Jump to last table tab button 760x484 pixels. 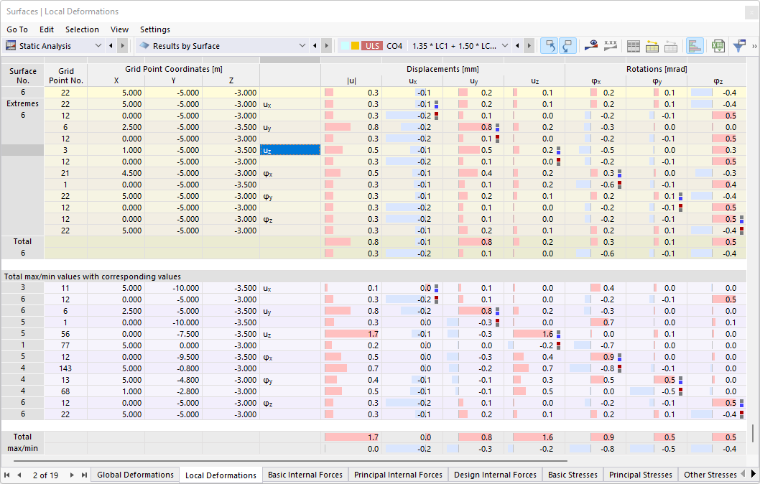84,475
